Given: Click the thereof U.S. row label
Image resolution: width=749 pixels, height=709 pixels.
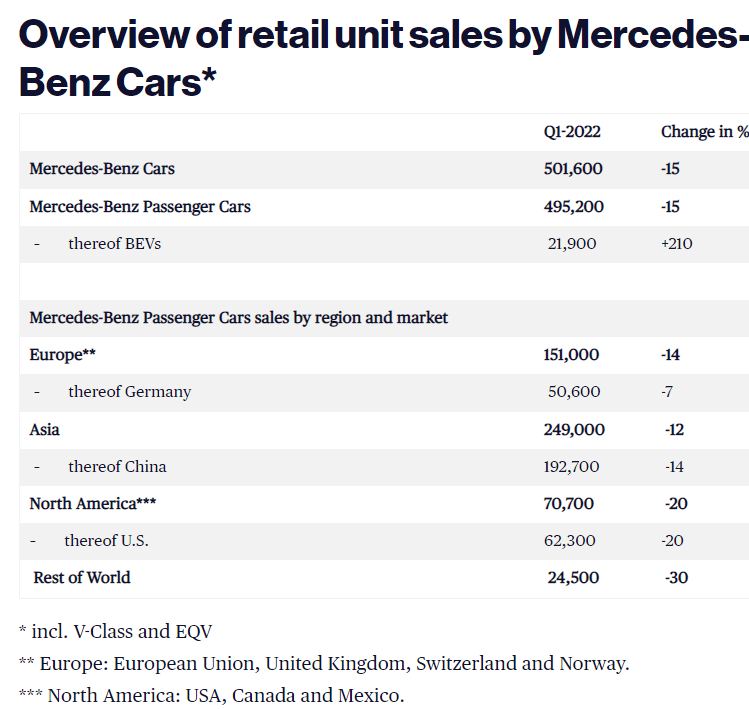Looking at the screenshot, I should click(x=106, y=540).
